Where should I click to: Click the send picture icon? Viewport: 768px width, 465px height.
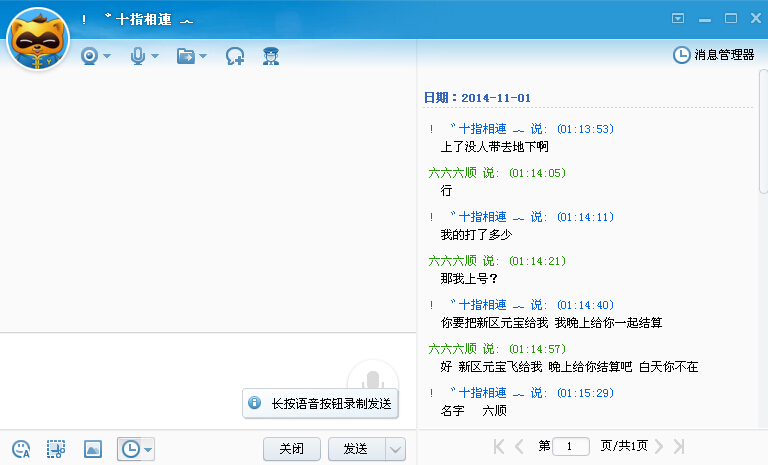(x=92, y=449)
